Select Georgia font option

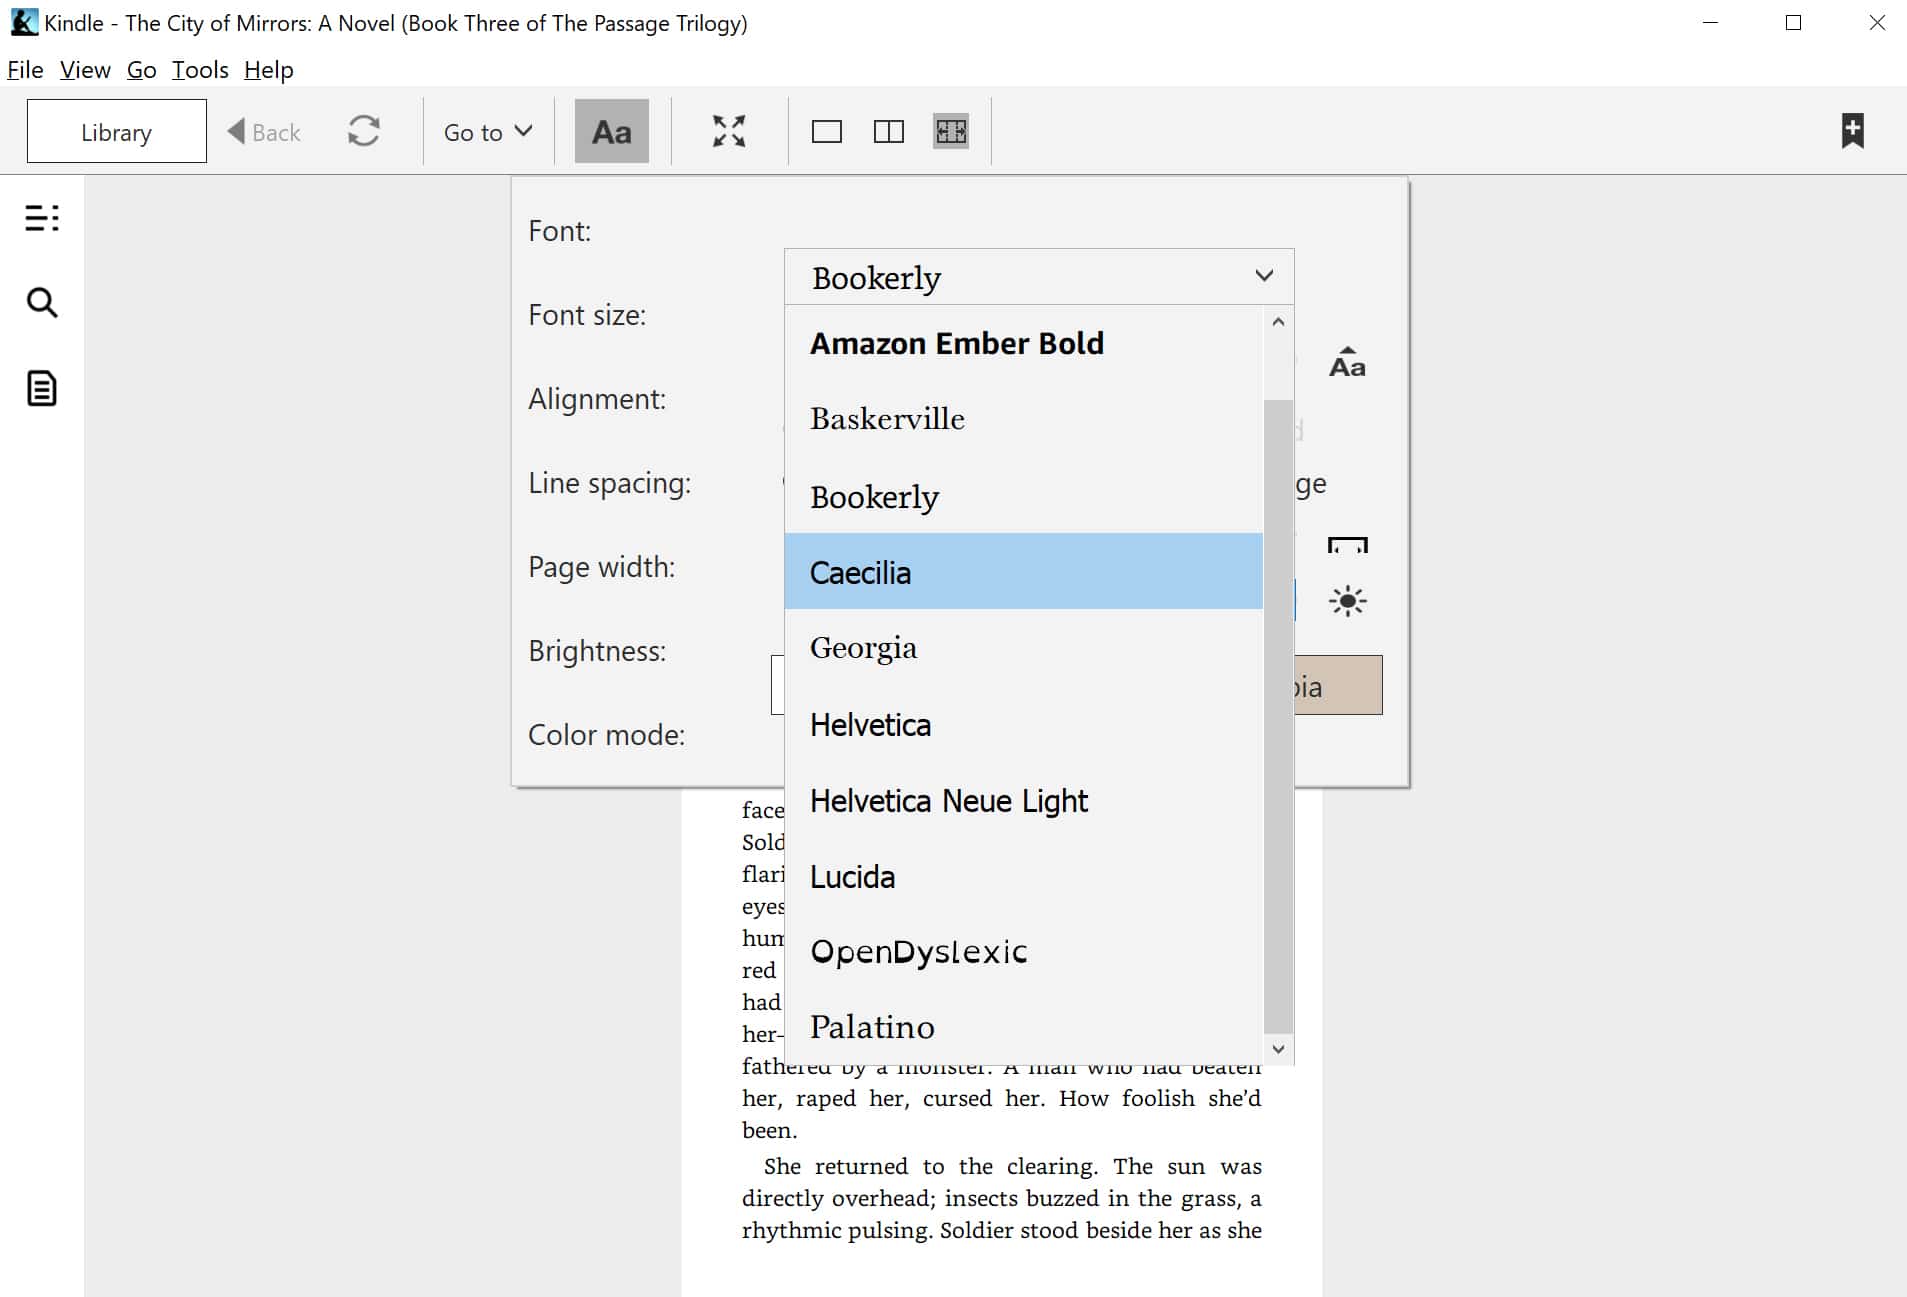click(1024, 647)
